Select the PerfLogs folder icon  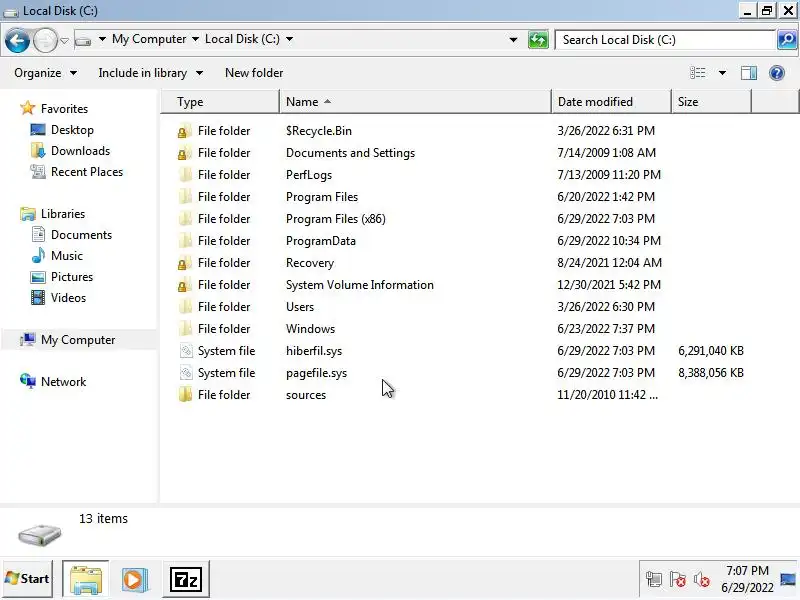[x=185, y=175]
